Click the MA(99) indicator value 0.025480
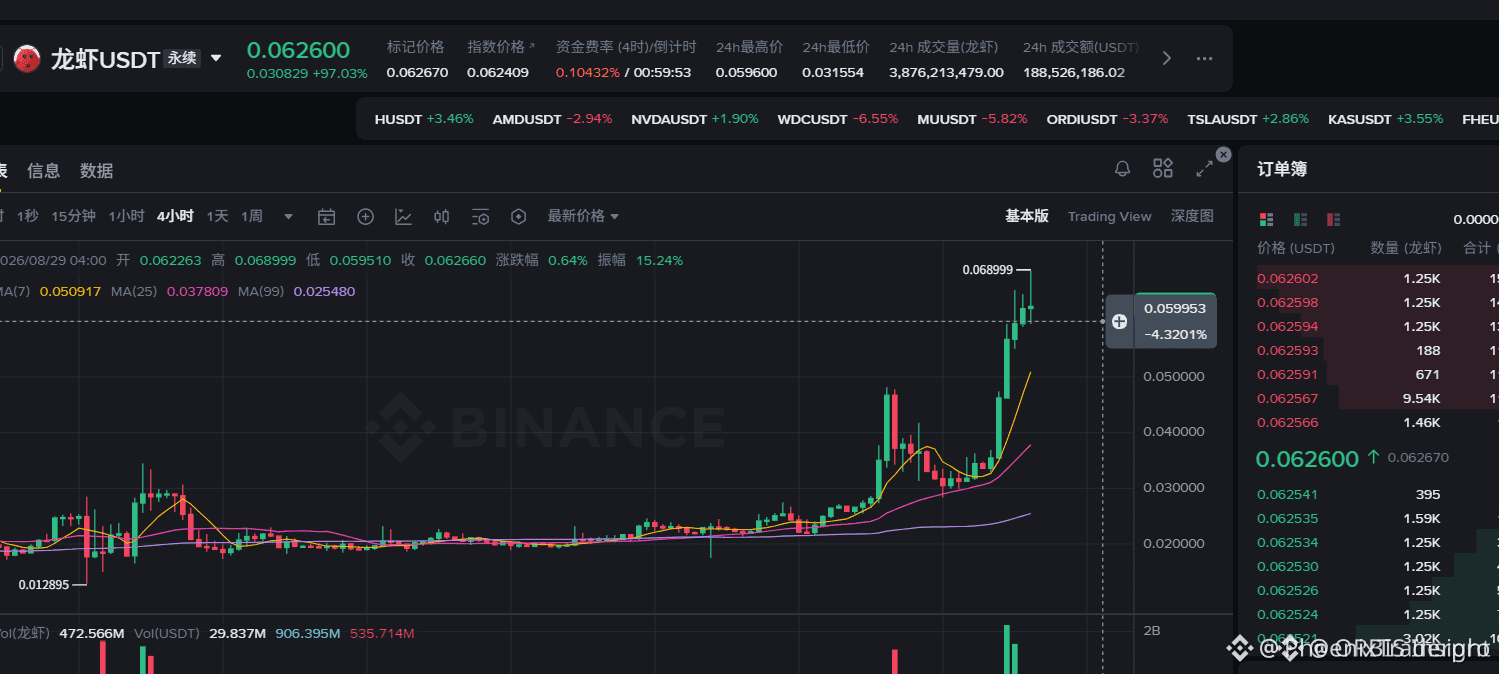Image resolution: width=1499 pixels, height=674 pixels. tap(324, 292)
